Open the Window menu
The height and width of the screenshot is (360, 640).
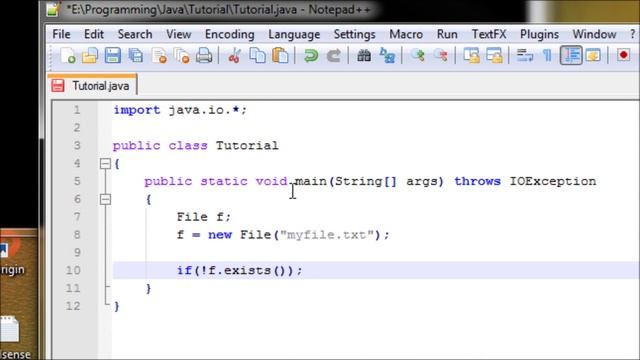point(594,34)
